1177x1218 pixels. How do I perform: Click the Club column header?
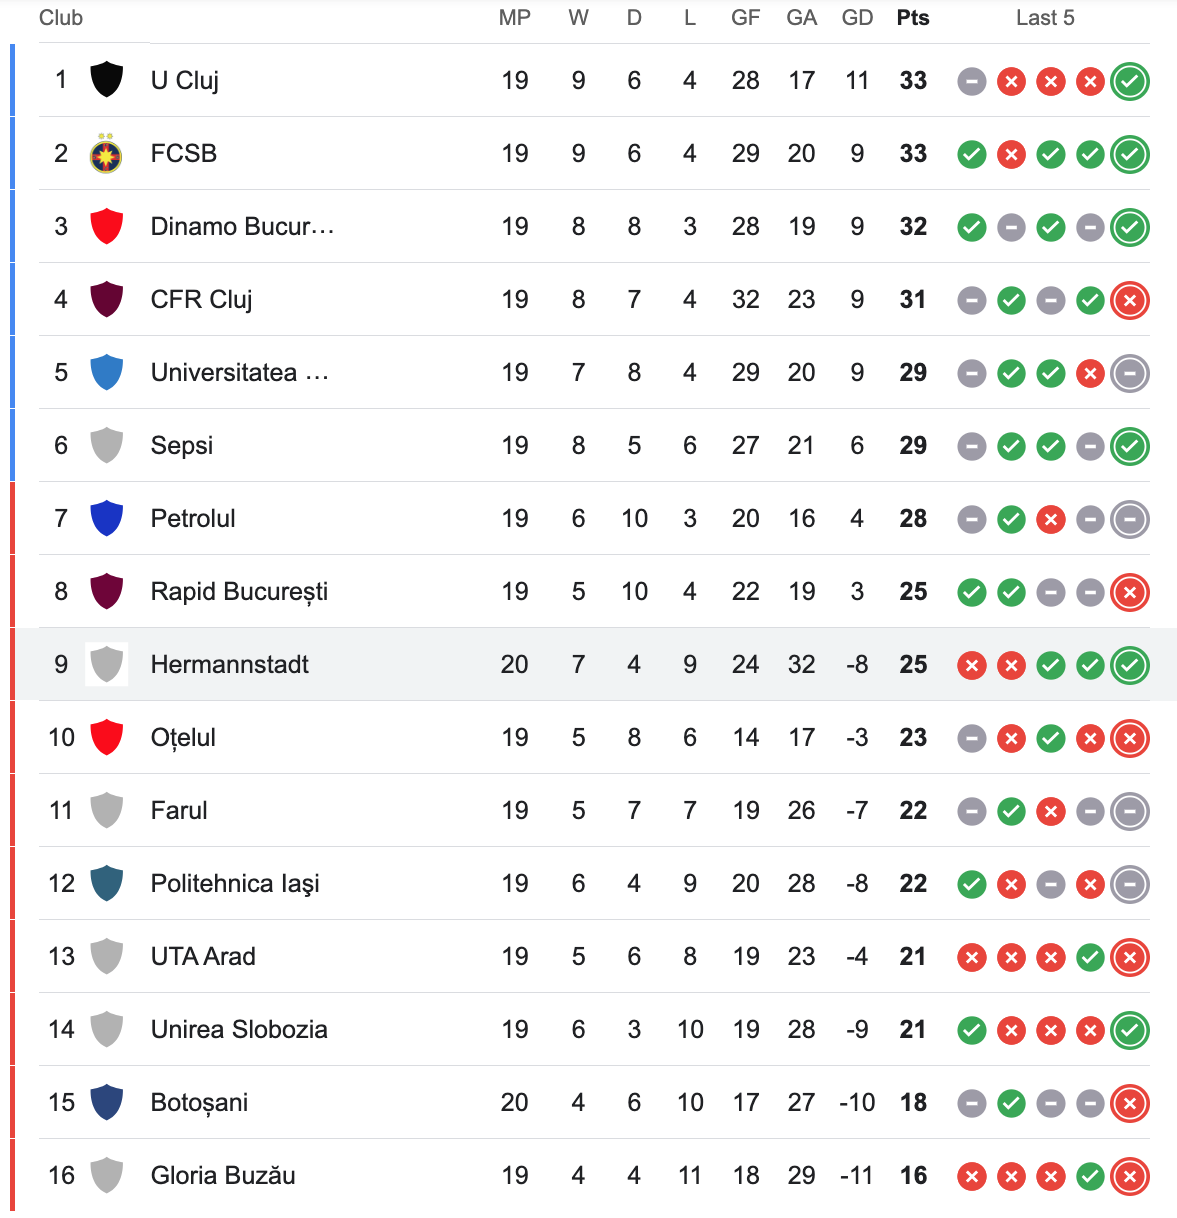(x=61, y=18)
